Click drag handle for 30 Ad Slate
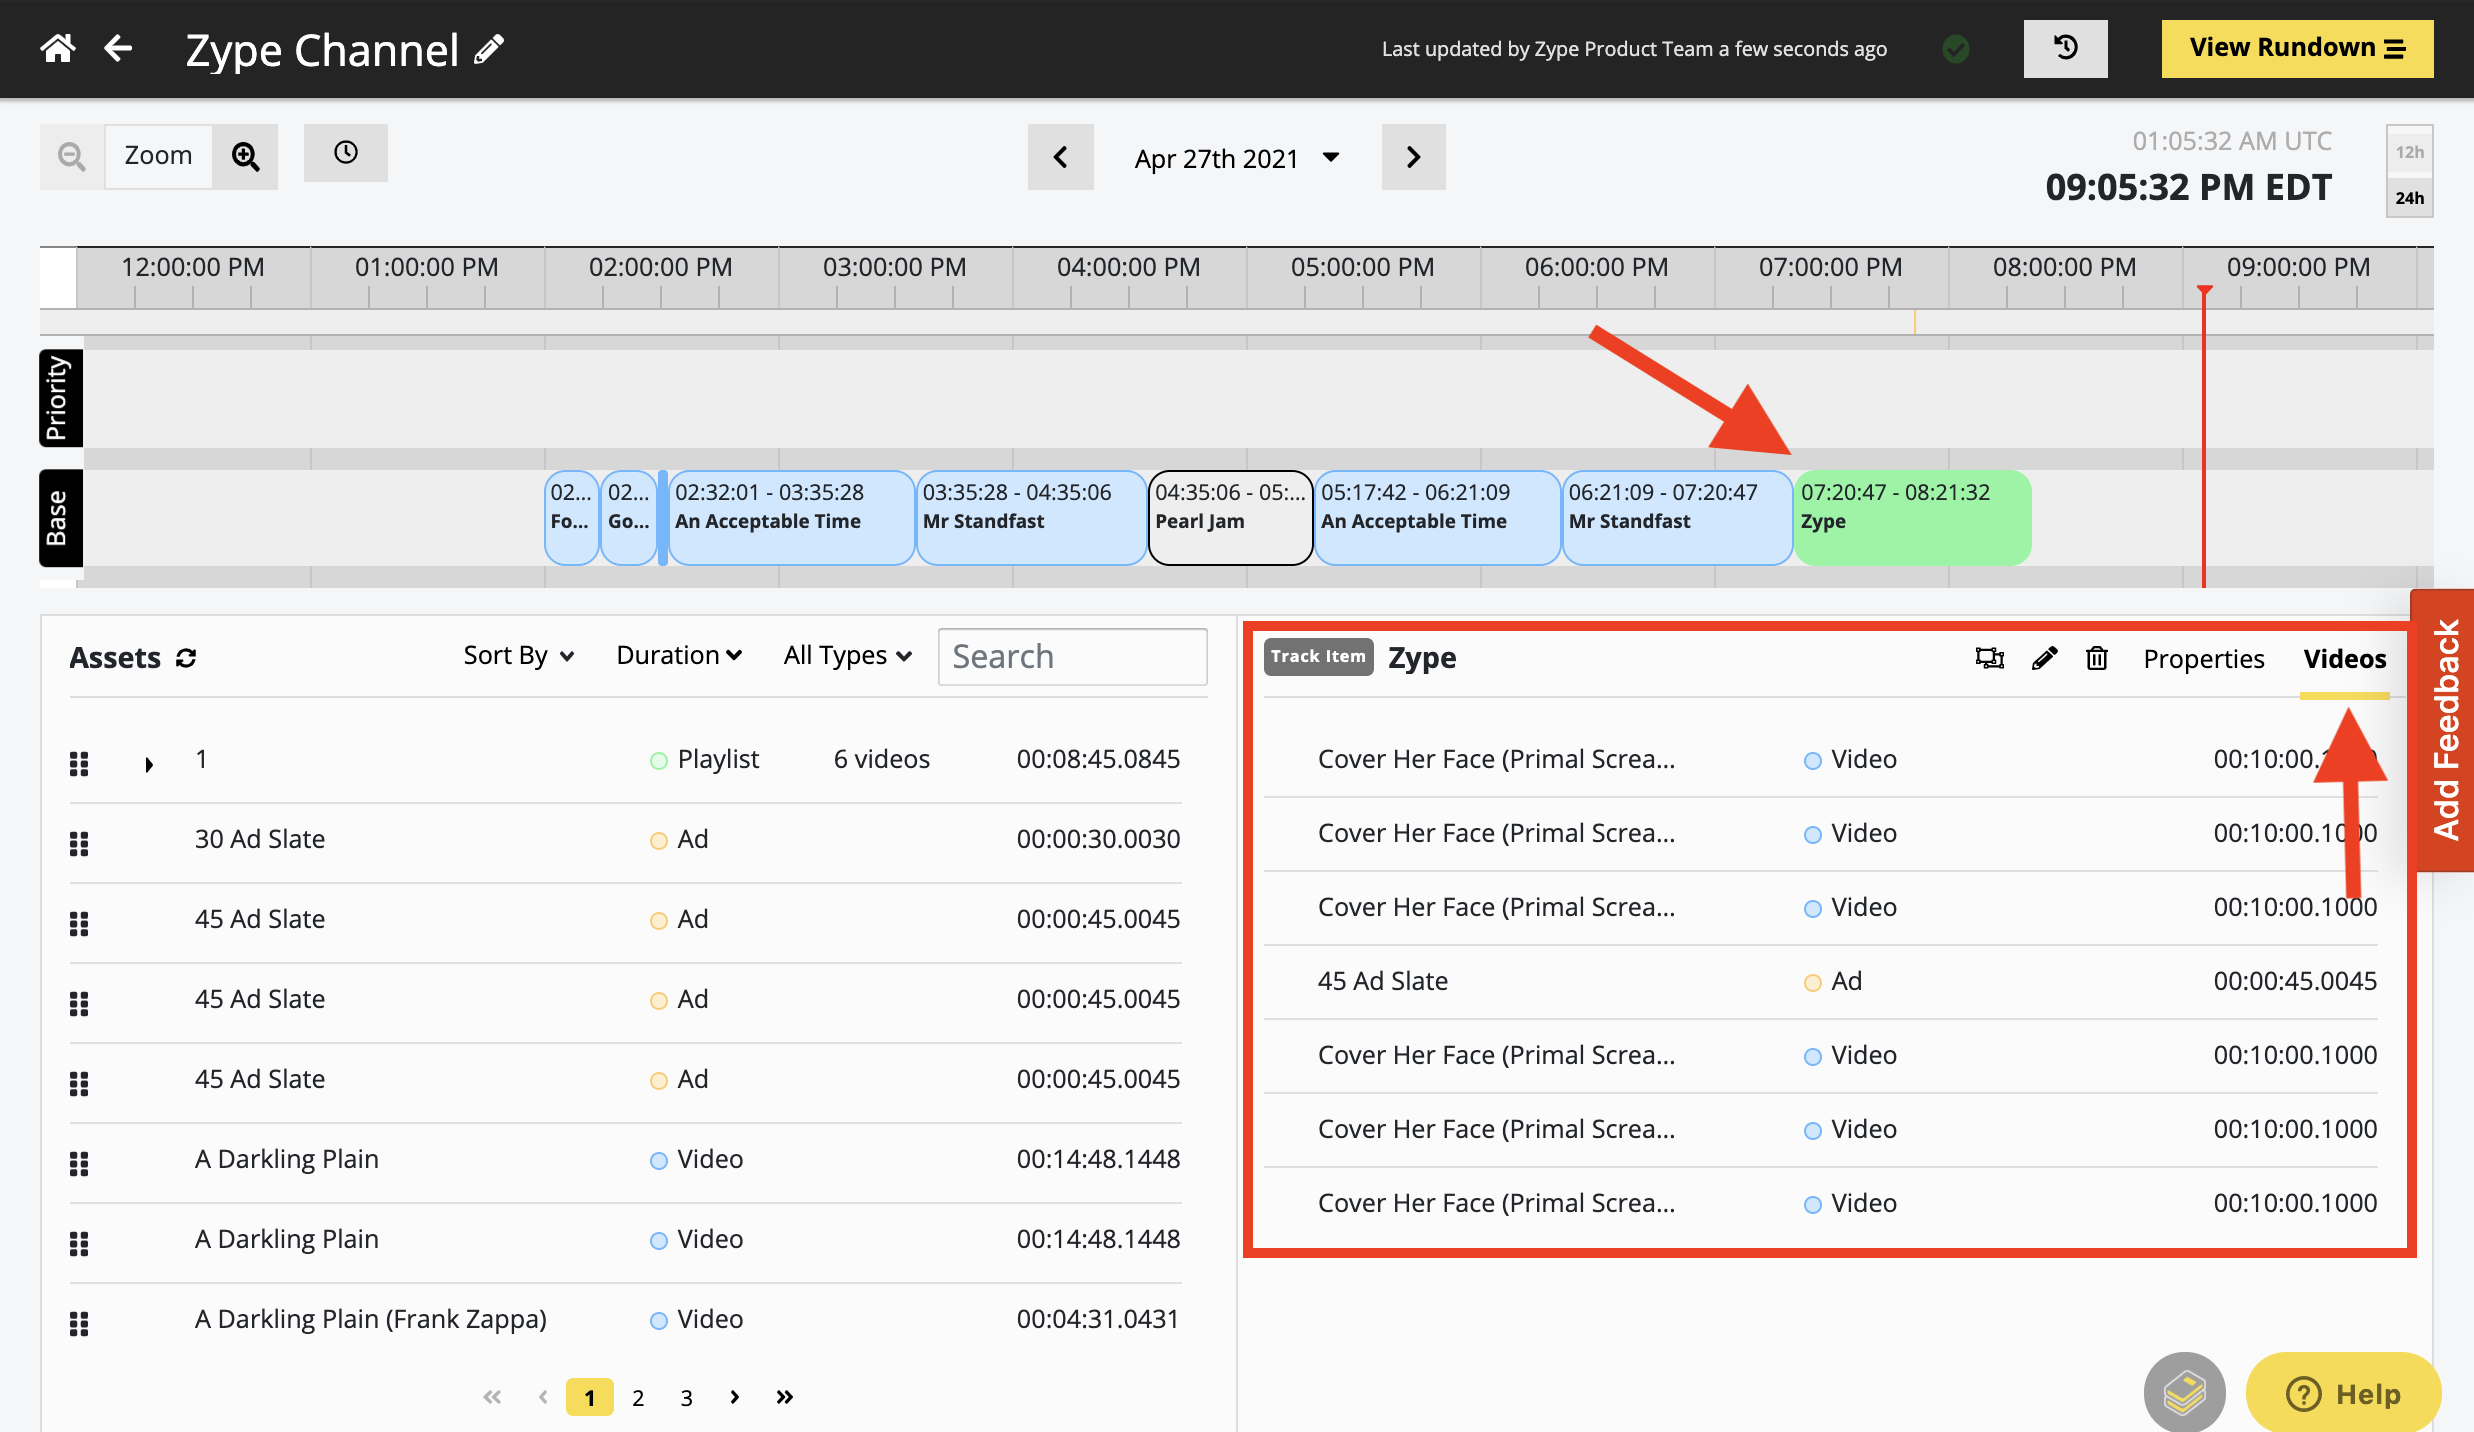The image size is (2474, 1432). tap(79, 844)
